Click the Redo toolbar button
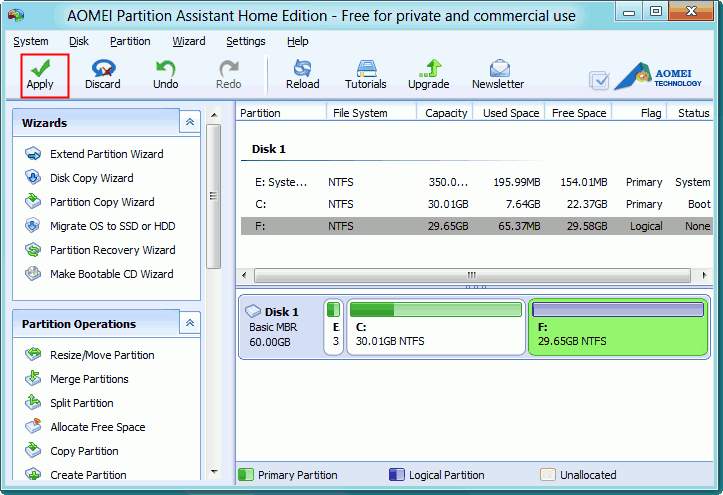 coord(229,75)
